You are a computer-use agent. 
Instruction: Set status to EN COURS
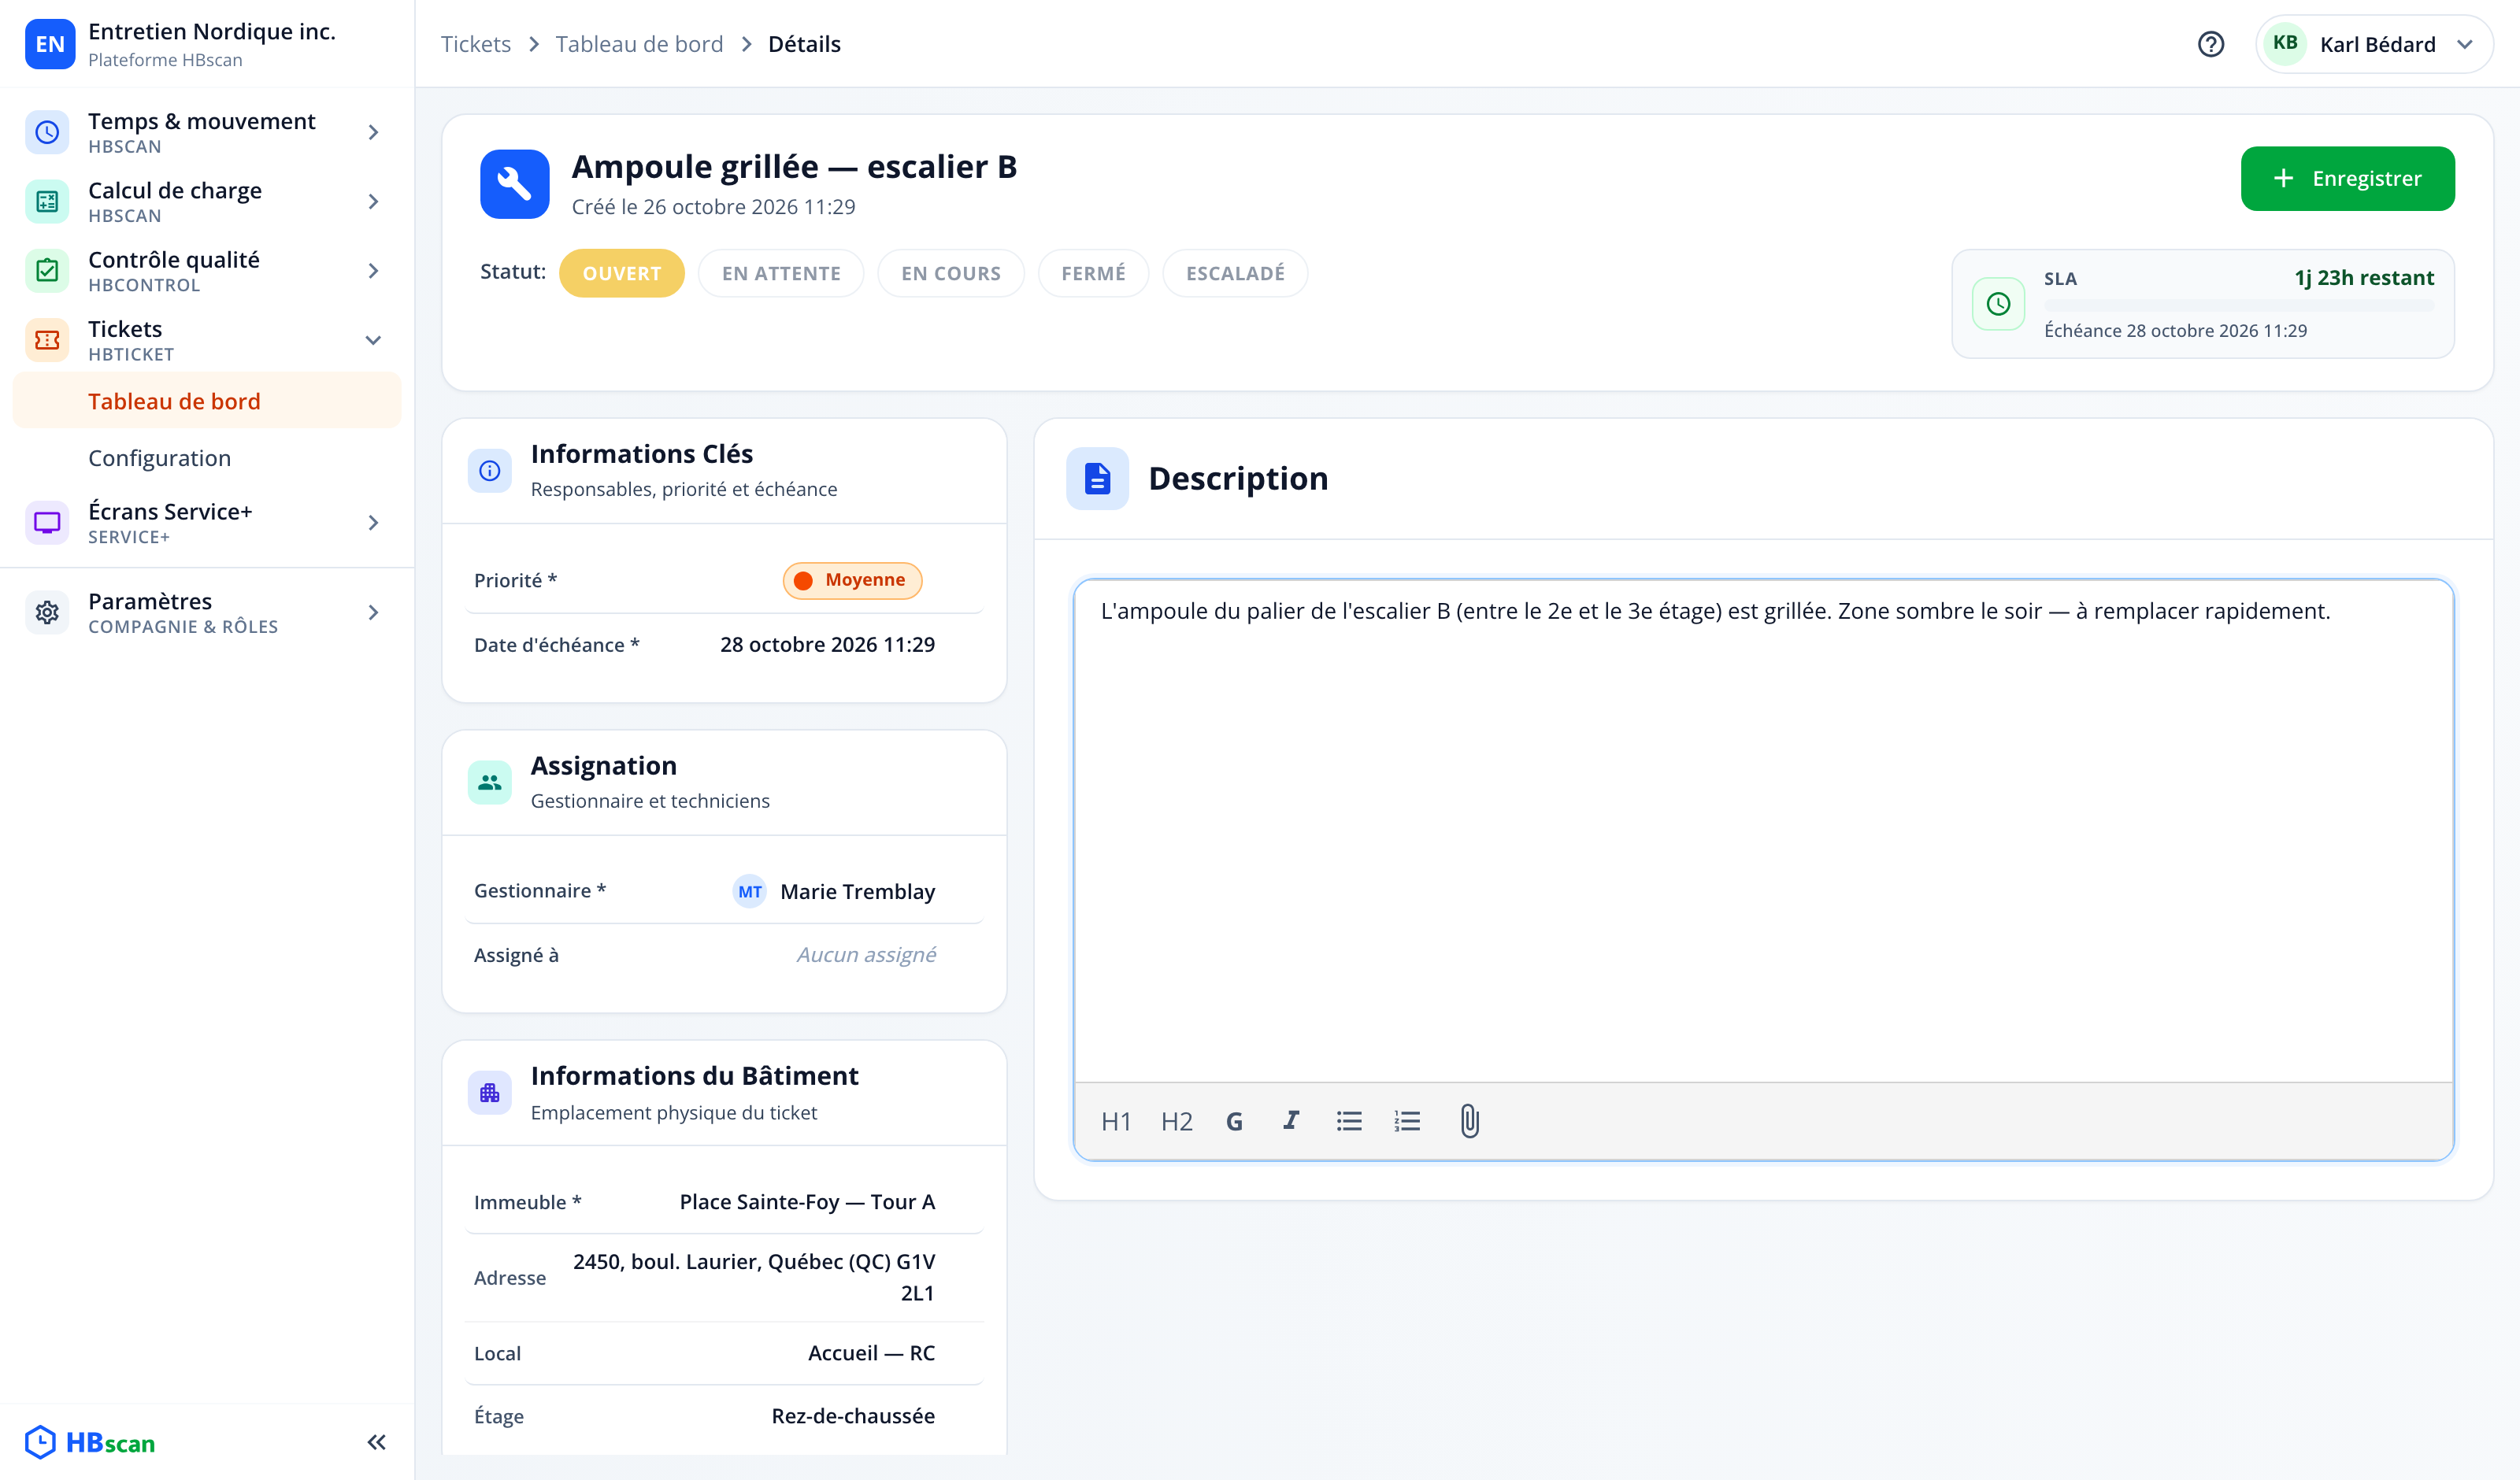[x=950, y=273]
